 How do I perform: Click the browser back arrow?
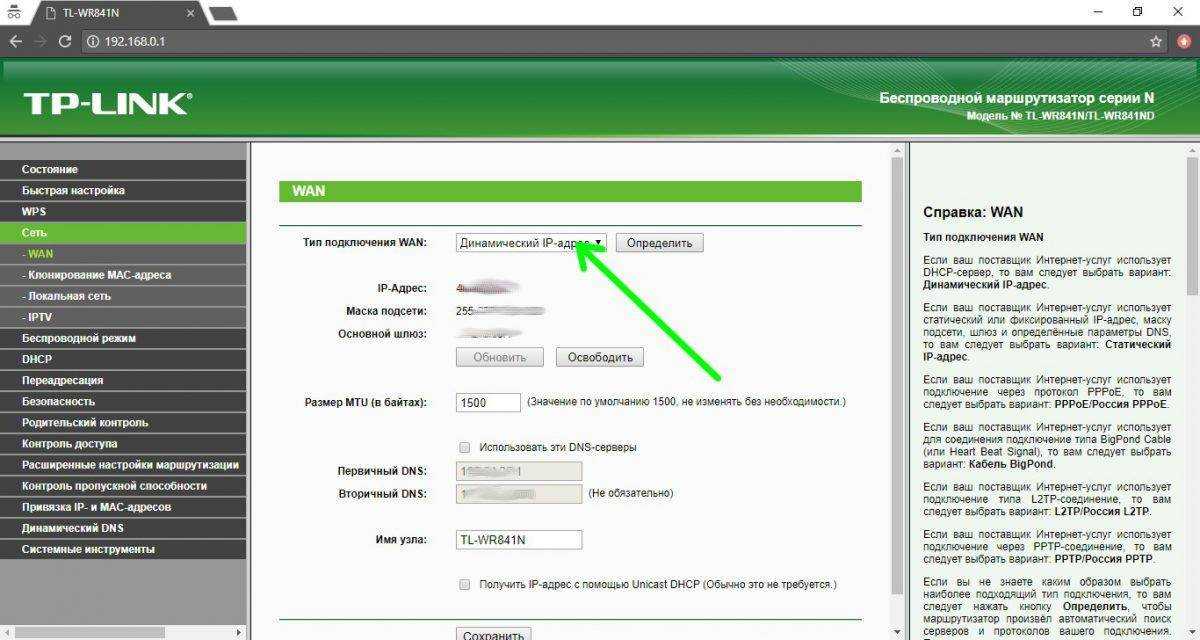pyautogui.click(x=15, y=41)
